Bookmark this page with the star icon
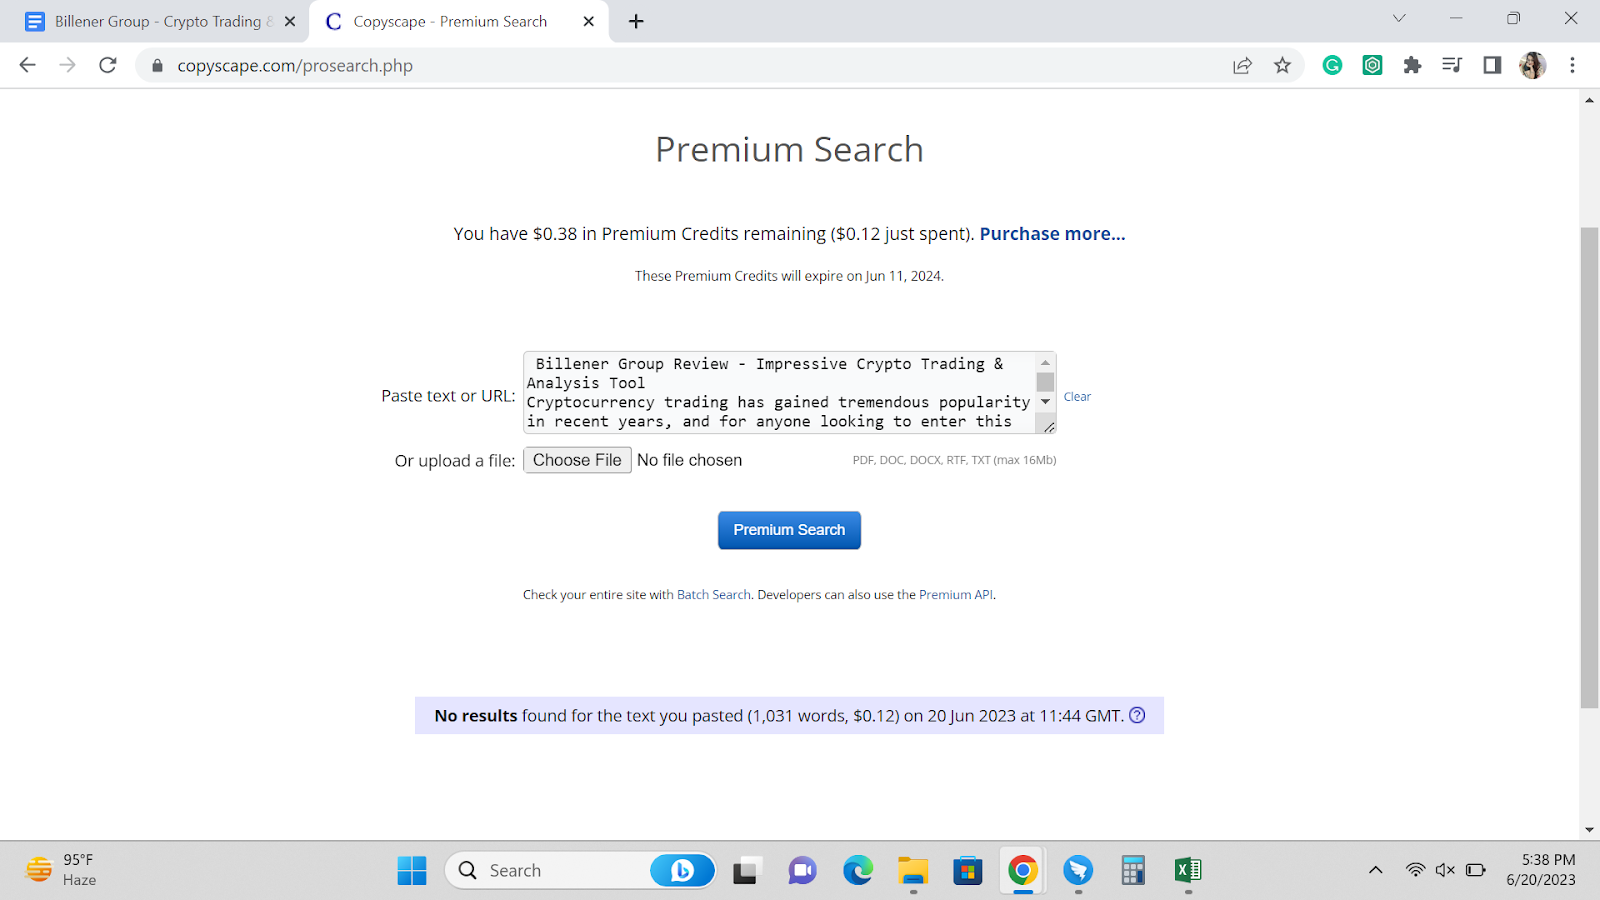This screenshot has height=900, width=1600. pyautogui.click(x=1282, y=66)
